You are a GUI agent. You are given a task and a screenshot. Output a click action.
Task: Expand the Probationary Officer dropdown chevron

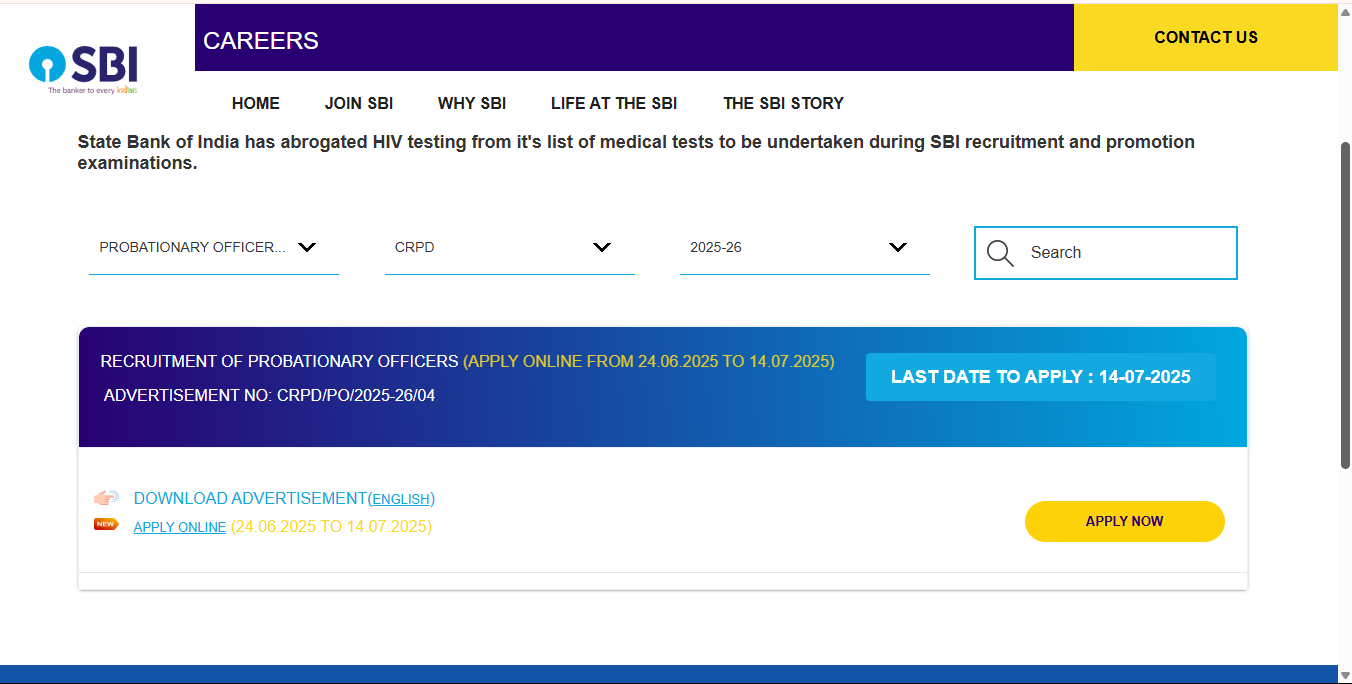click(307, 247)
